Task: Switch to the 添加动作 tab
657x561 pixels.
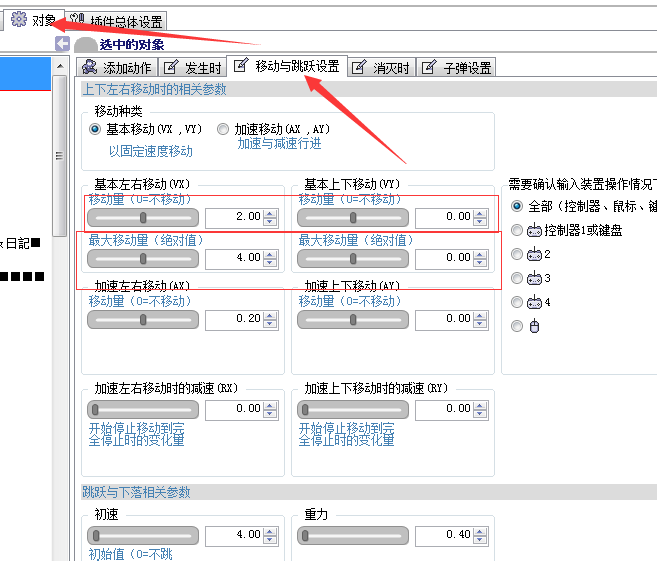Action: pos(117,67)
